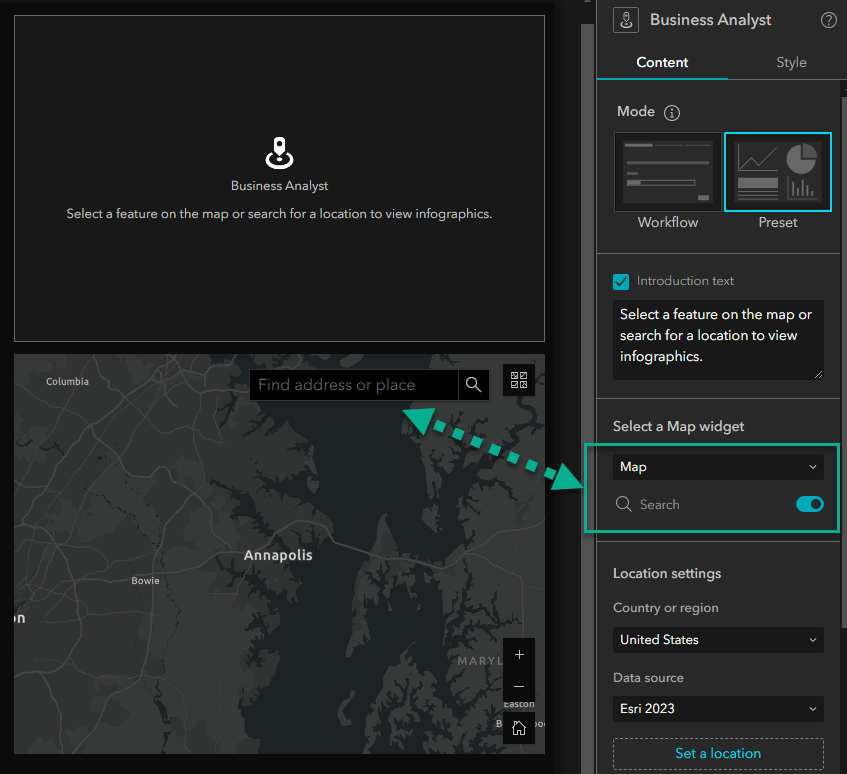Uncheck the Introduction text checkbox
This screenshot has width=847, height=774.
click(621, 282)
